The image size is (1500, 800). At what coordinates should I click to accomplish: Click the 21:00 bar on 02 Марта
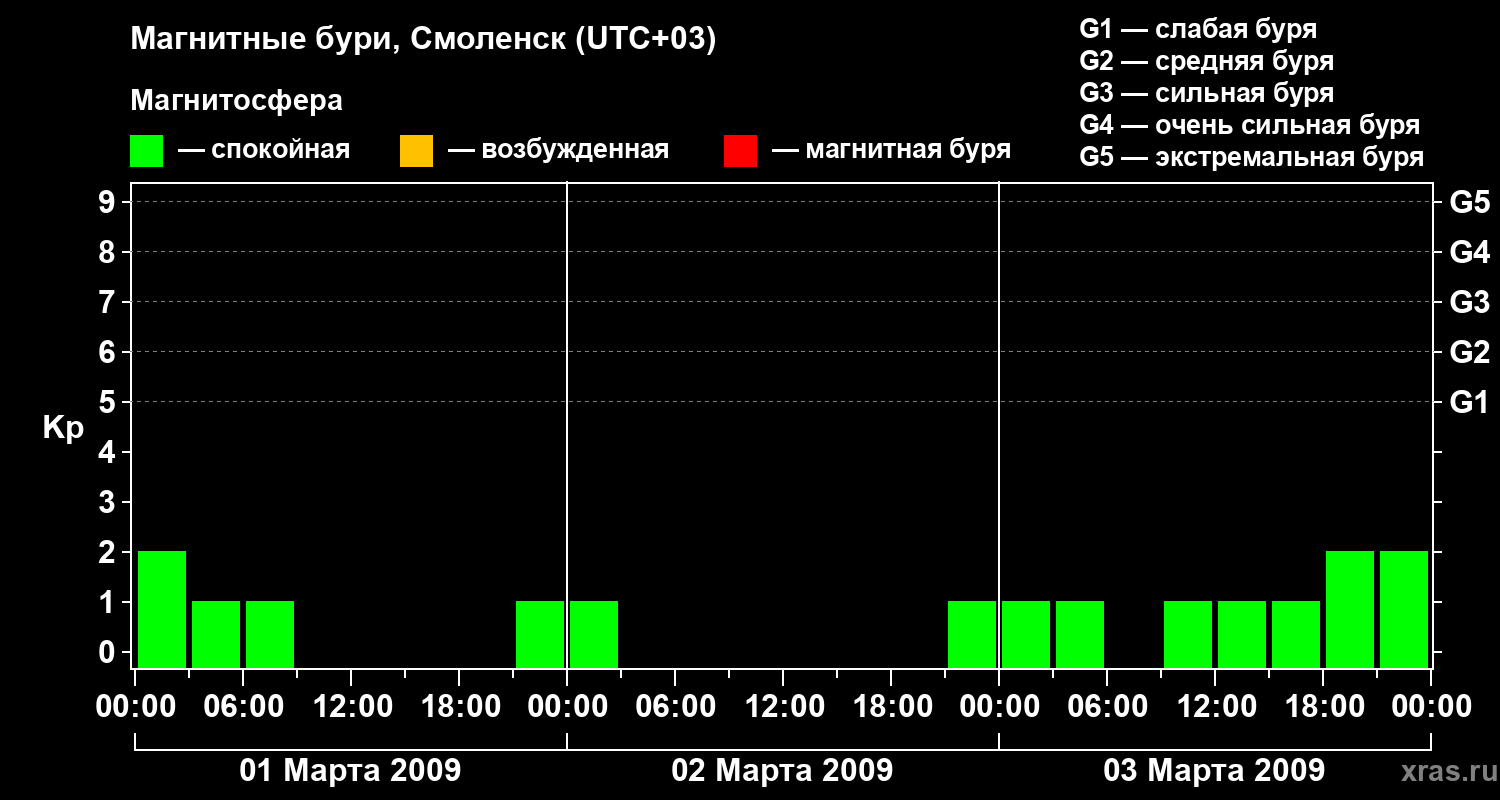click(972, 634)
